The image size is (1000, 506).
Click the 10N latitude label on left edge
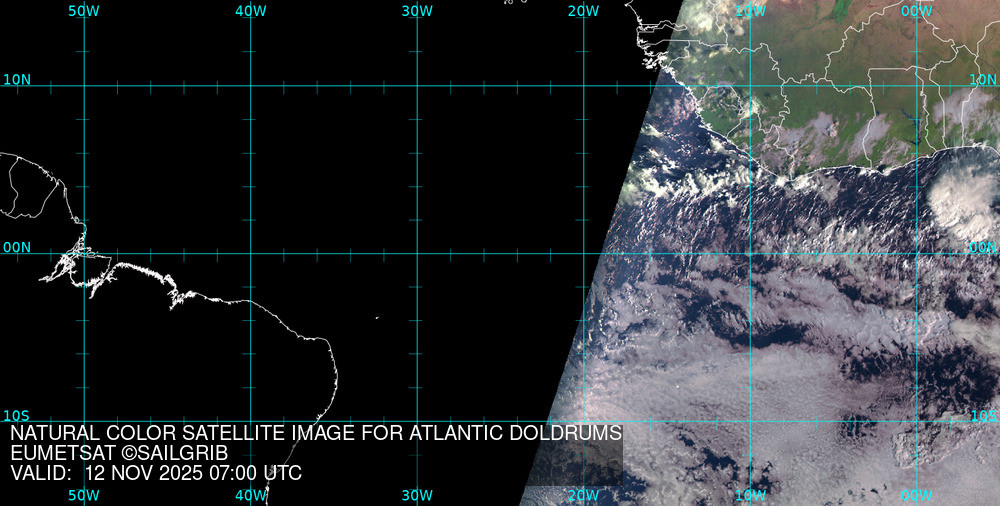click(17, 79)
